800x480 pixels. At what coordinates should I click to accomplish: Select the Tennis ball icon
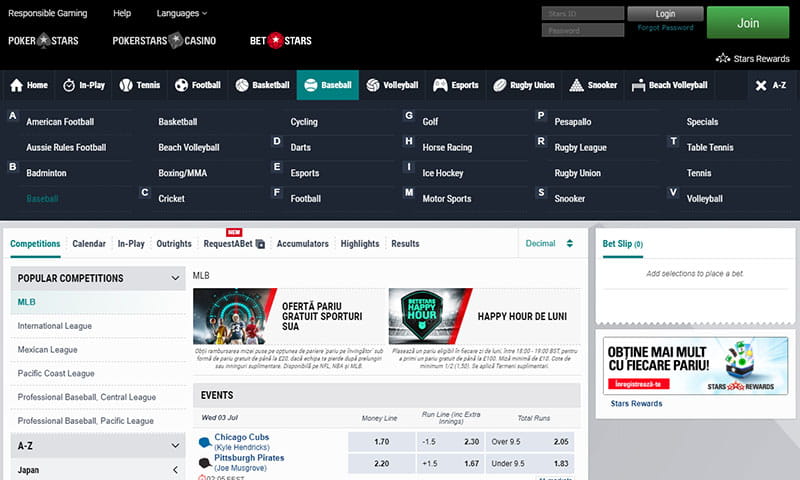pos(126,85)
